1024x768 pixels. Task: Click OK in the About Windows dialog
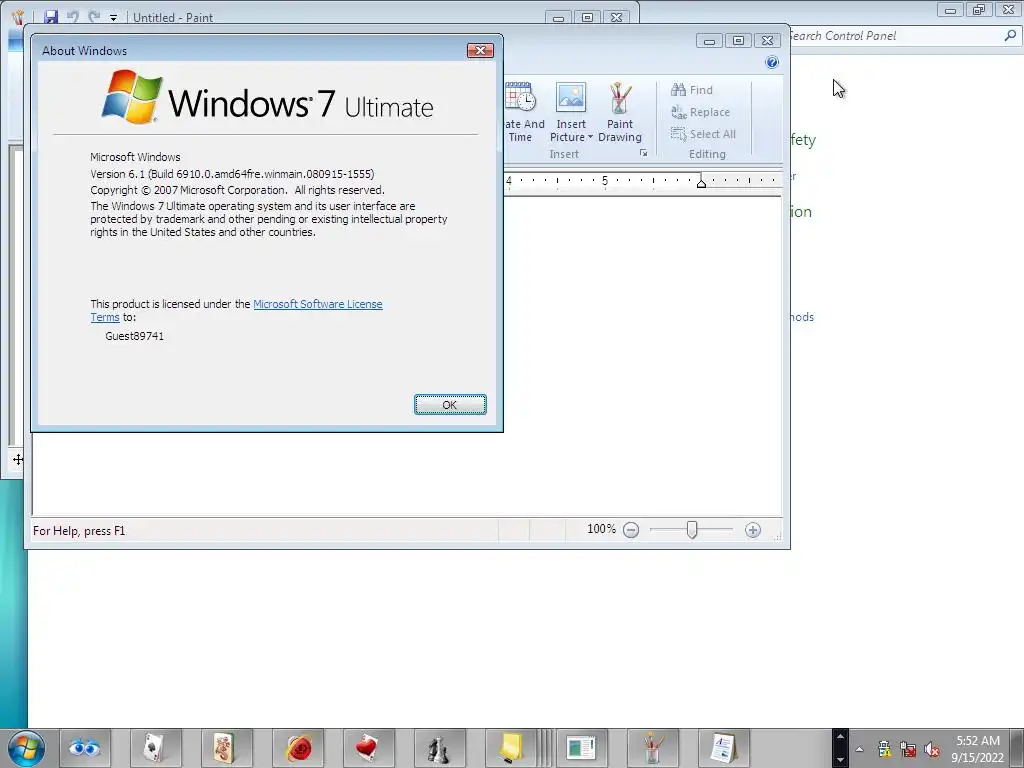point(450,405)
